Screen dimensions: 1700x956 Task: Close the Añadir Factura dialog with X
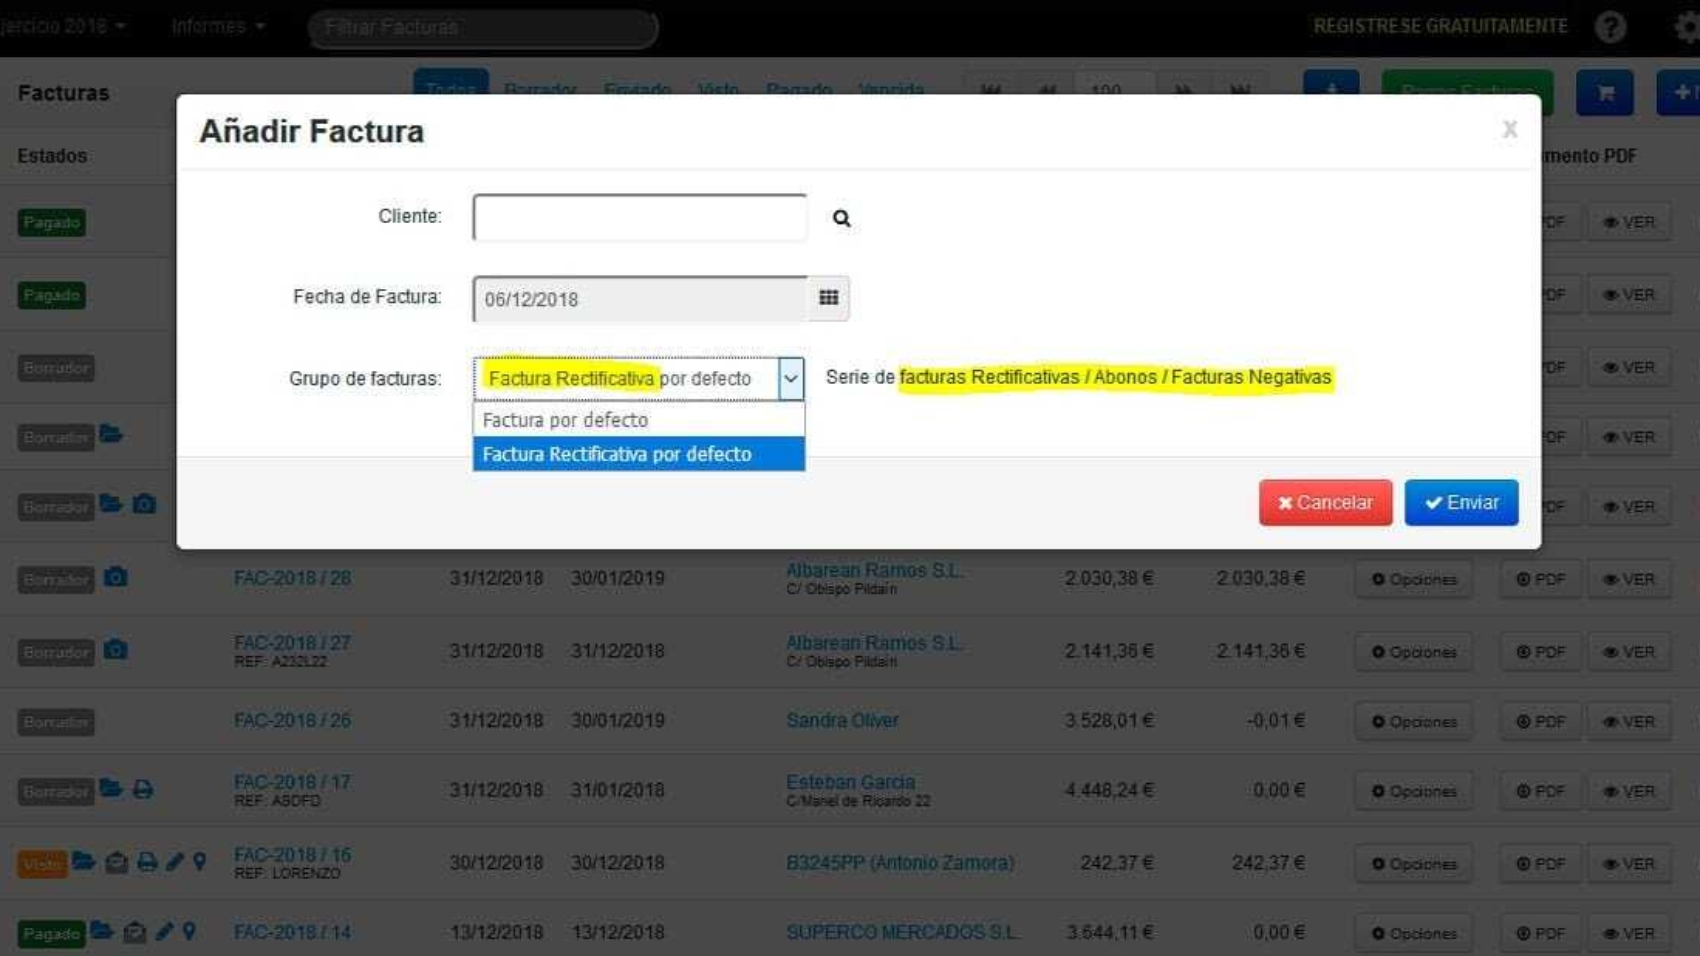point(1509,129)
